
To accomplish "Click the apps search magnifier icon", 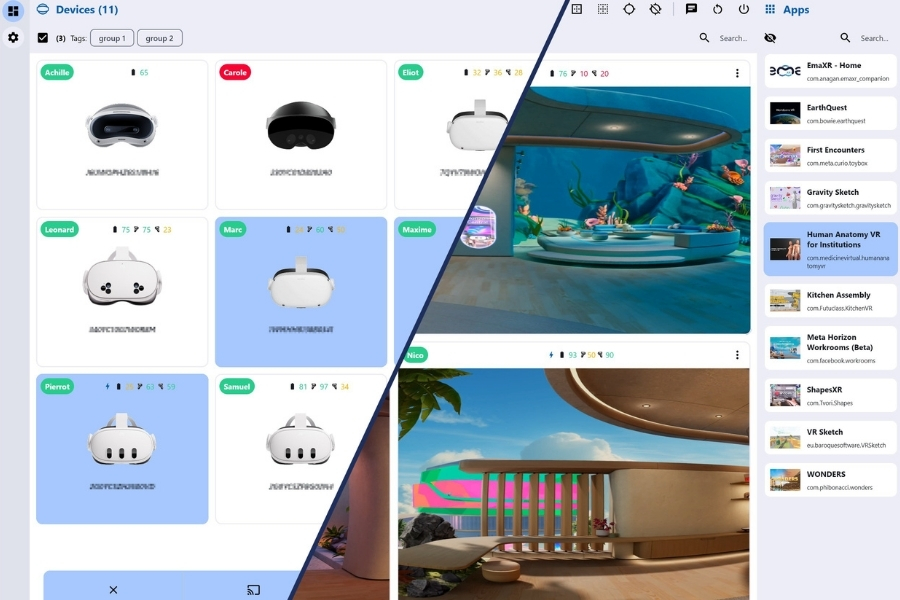I will click(845, 38).
